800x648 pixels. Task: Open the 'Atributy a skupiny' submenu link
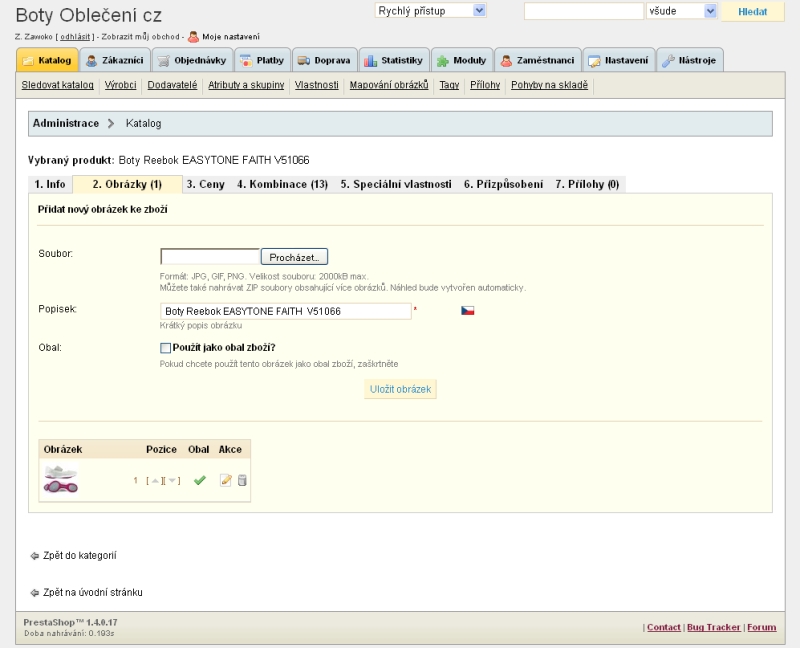246,85
